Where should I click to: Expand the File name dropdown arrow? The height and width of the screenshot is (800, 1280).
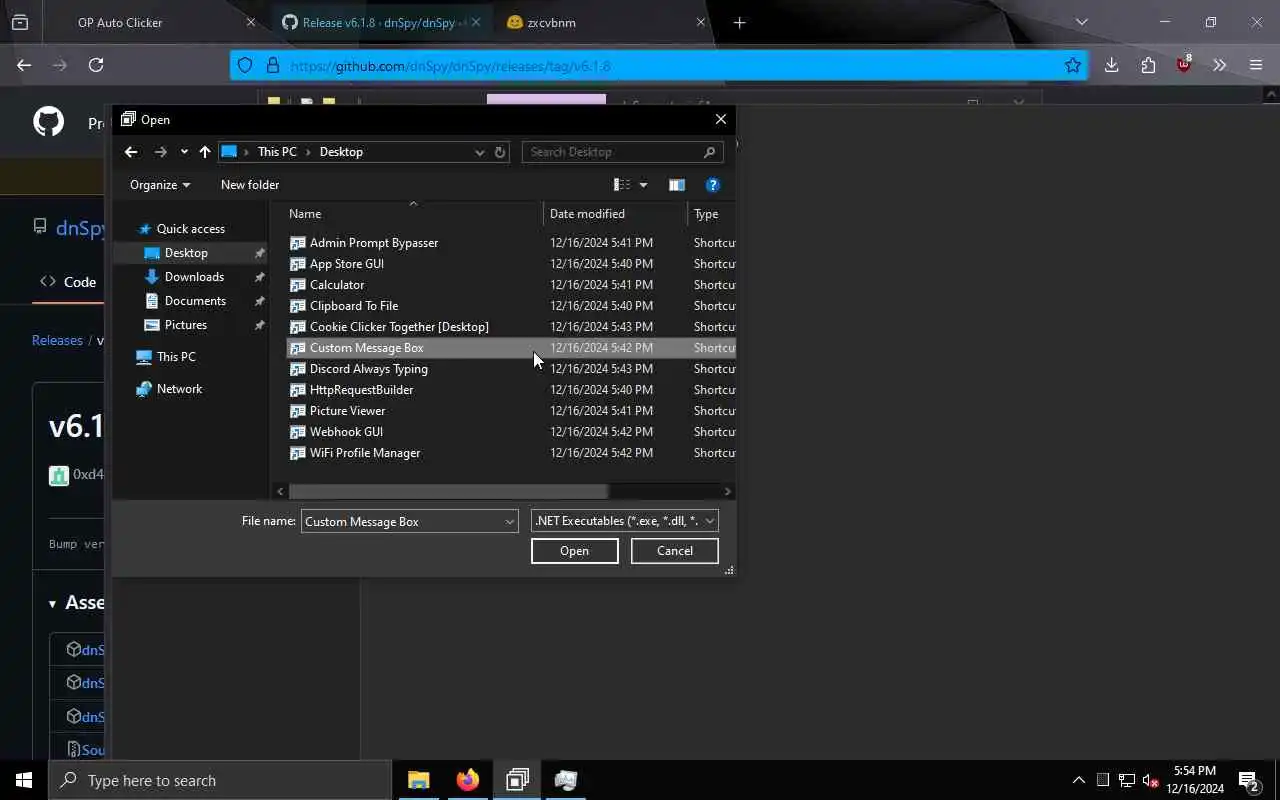(510, 522)
